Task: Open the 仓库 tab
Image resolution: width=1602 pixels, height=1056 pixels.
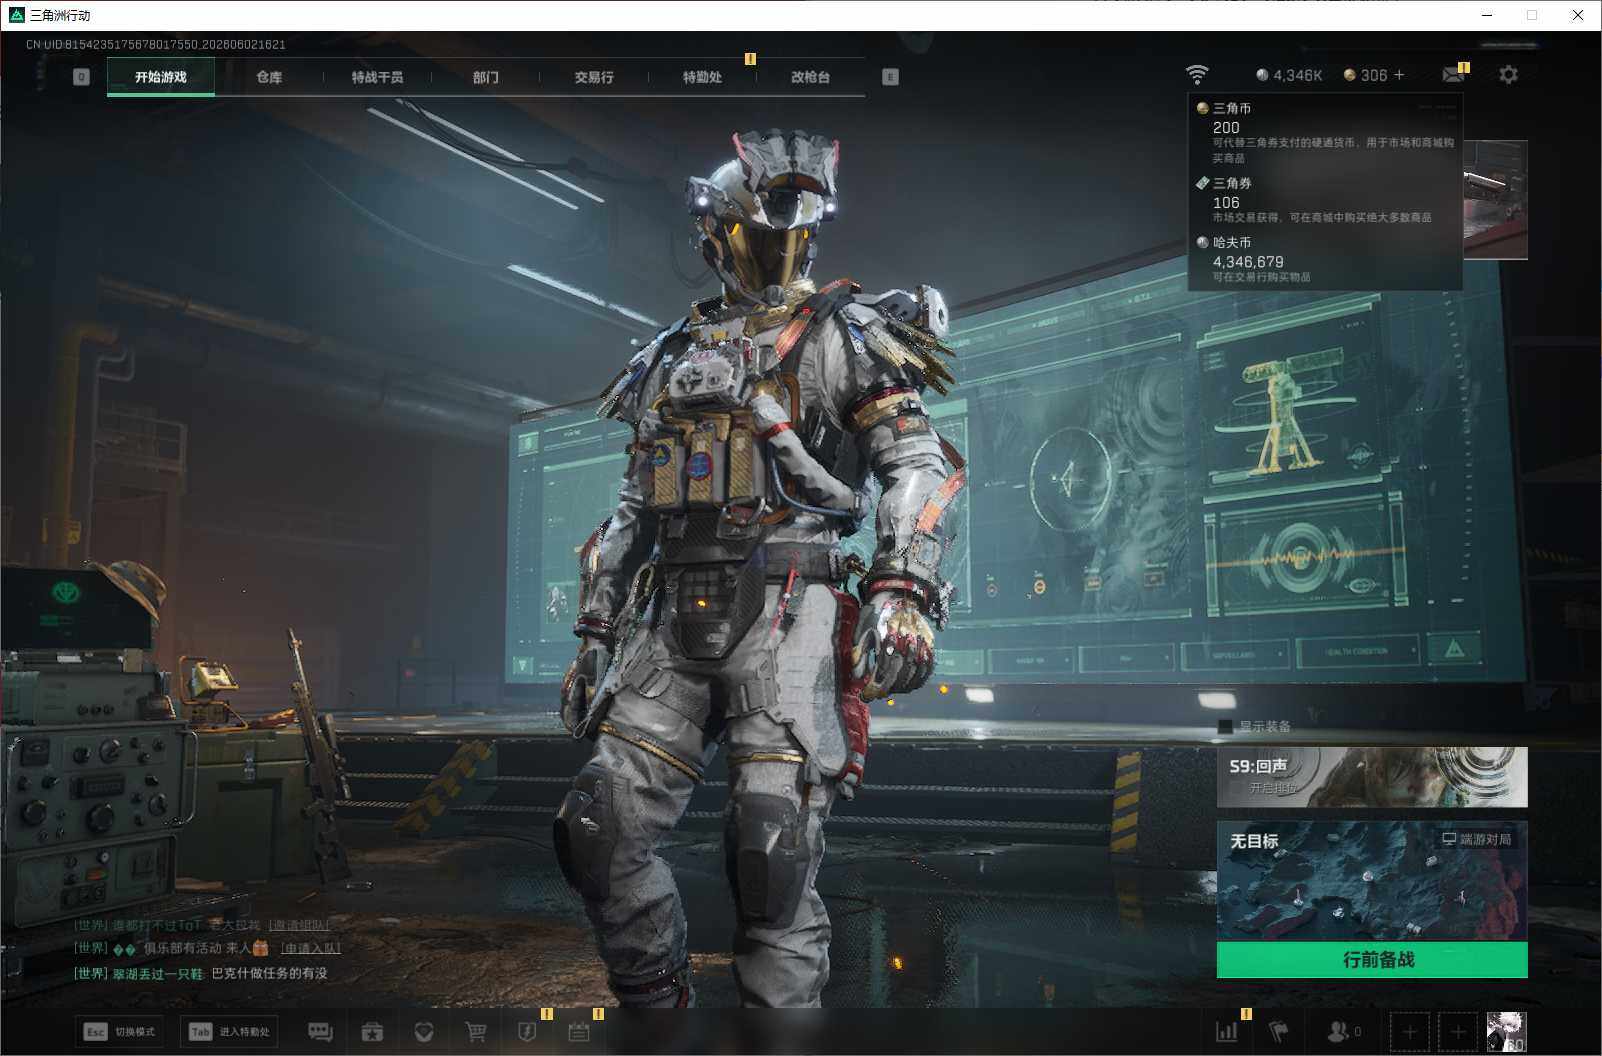Action: (x=269, y=77)
